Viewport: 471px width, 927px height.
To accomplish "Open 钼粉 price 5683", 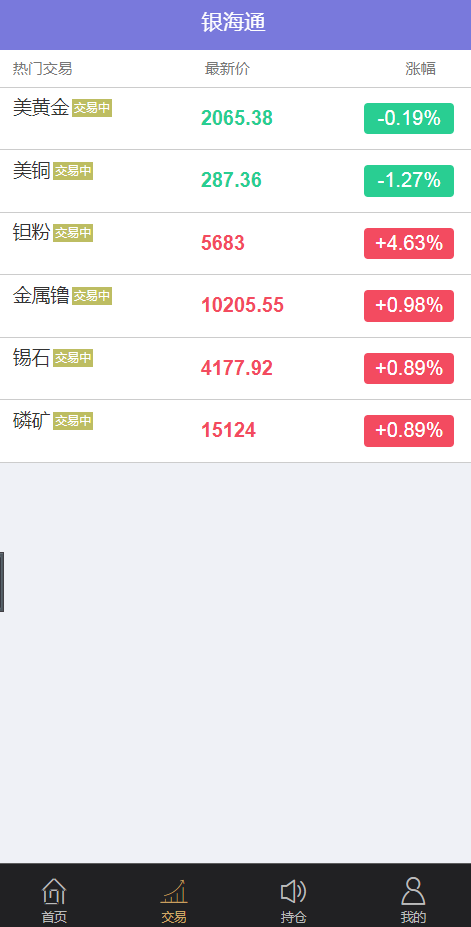I will [x=223, y=243].
